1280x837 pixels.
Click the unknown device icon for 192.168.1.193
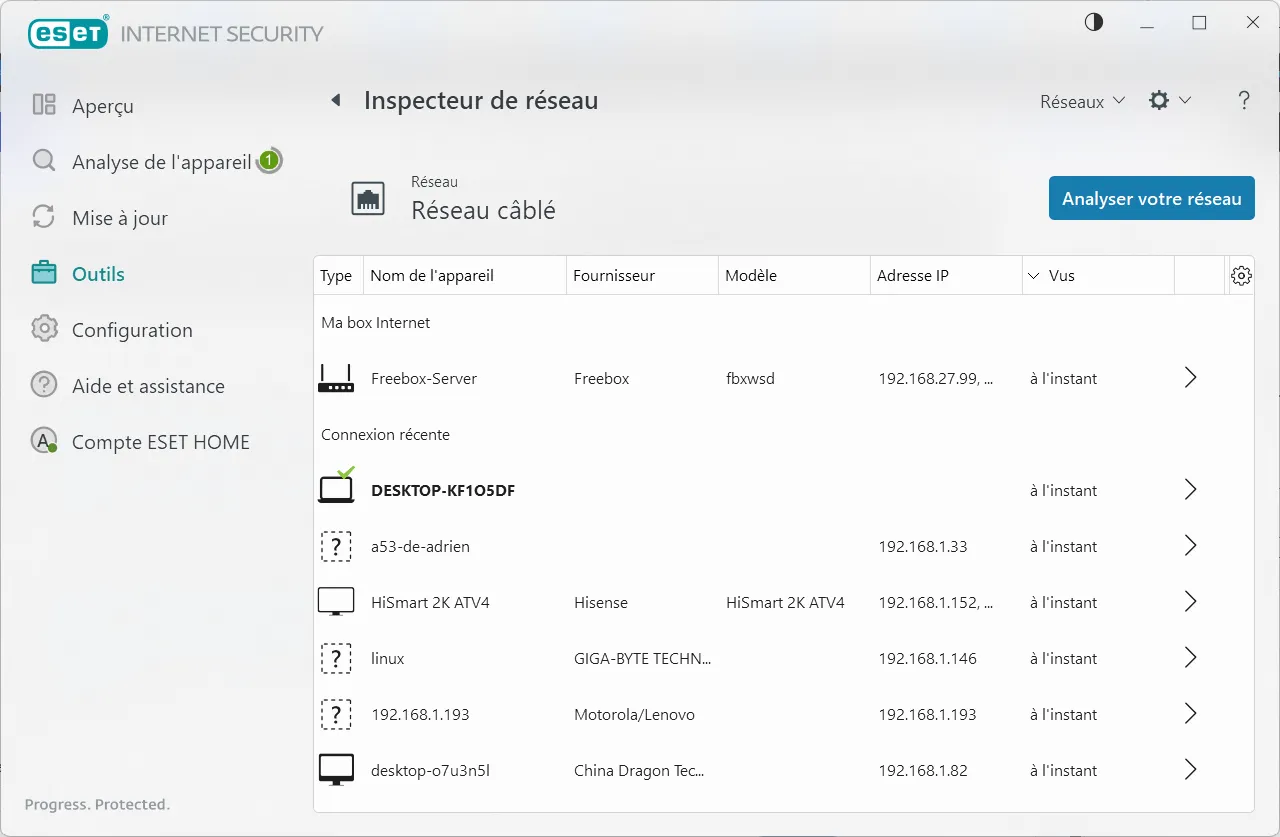tap(336, 714)
